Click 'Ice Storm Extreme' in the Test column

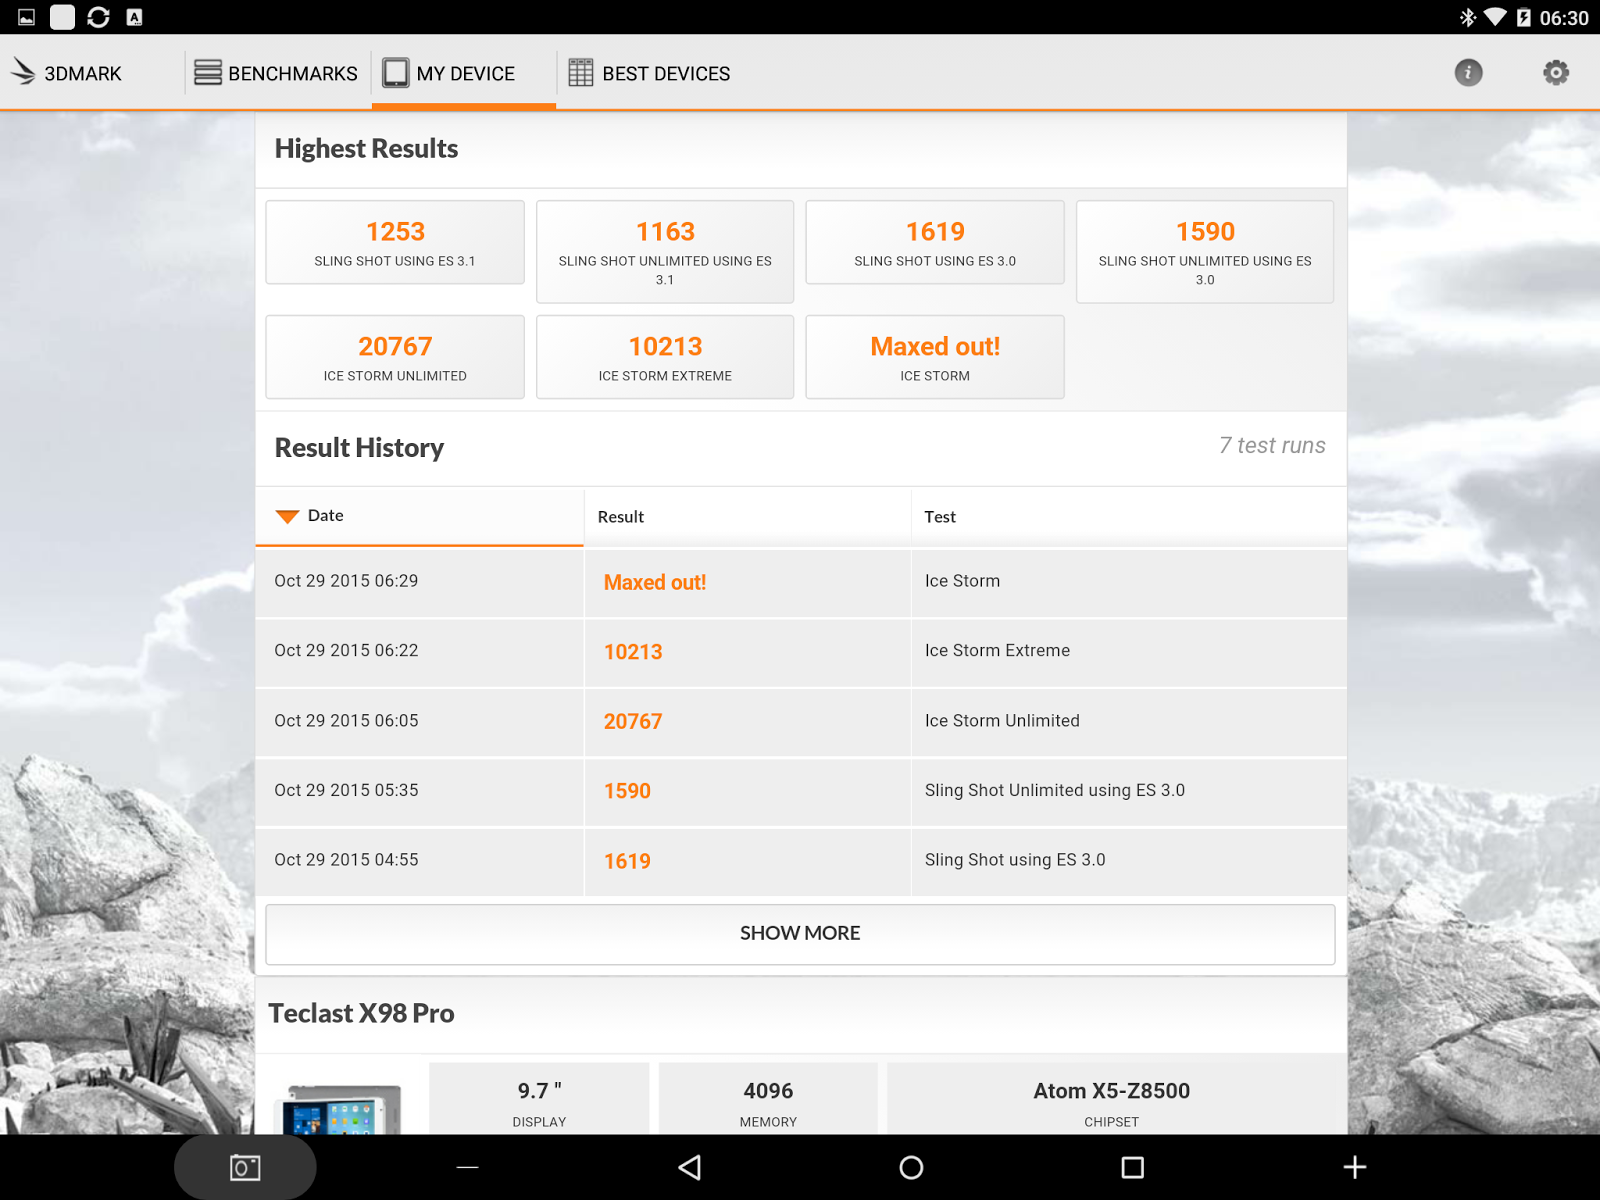(x=997, y=651)
